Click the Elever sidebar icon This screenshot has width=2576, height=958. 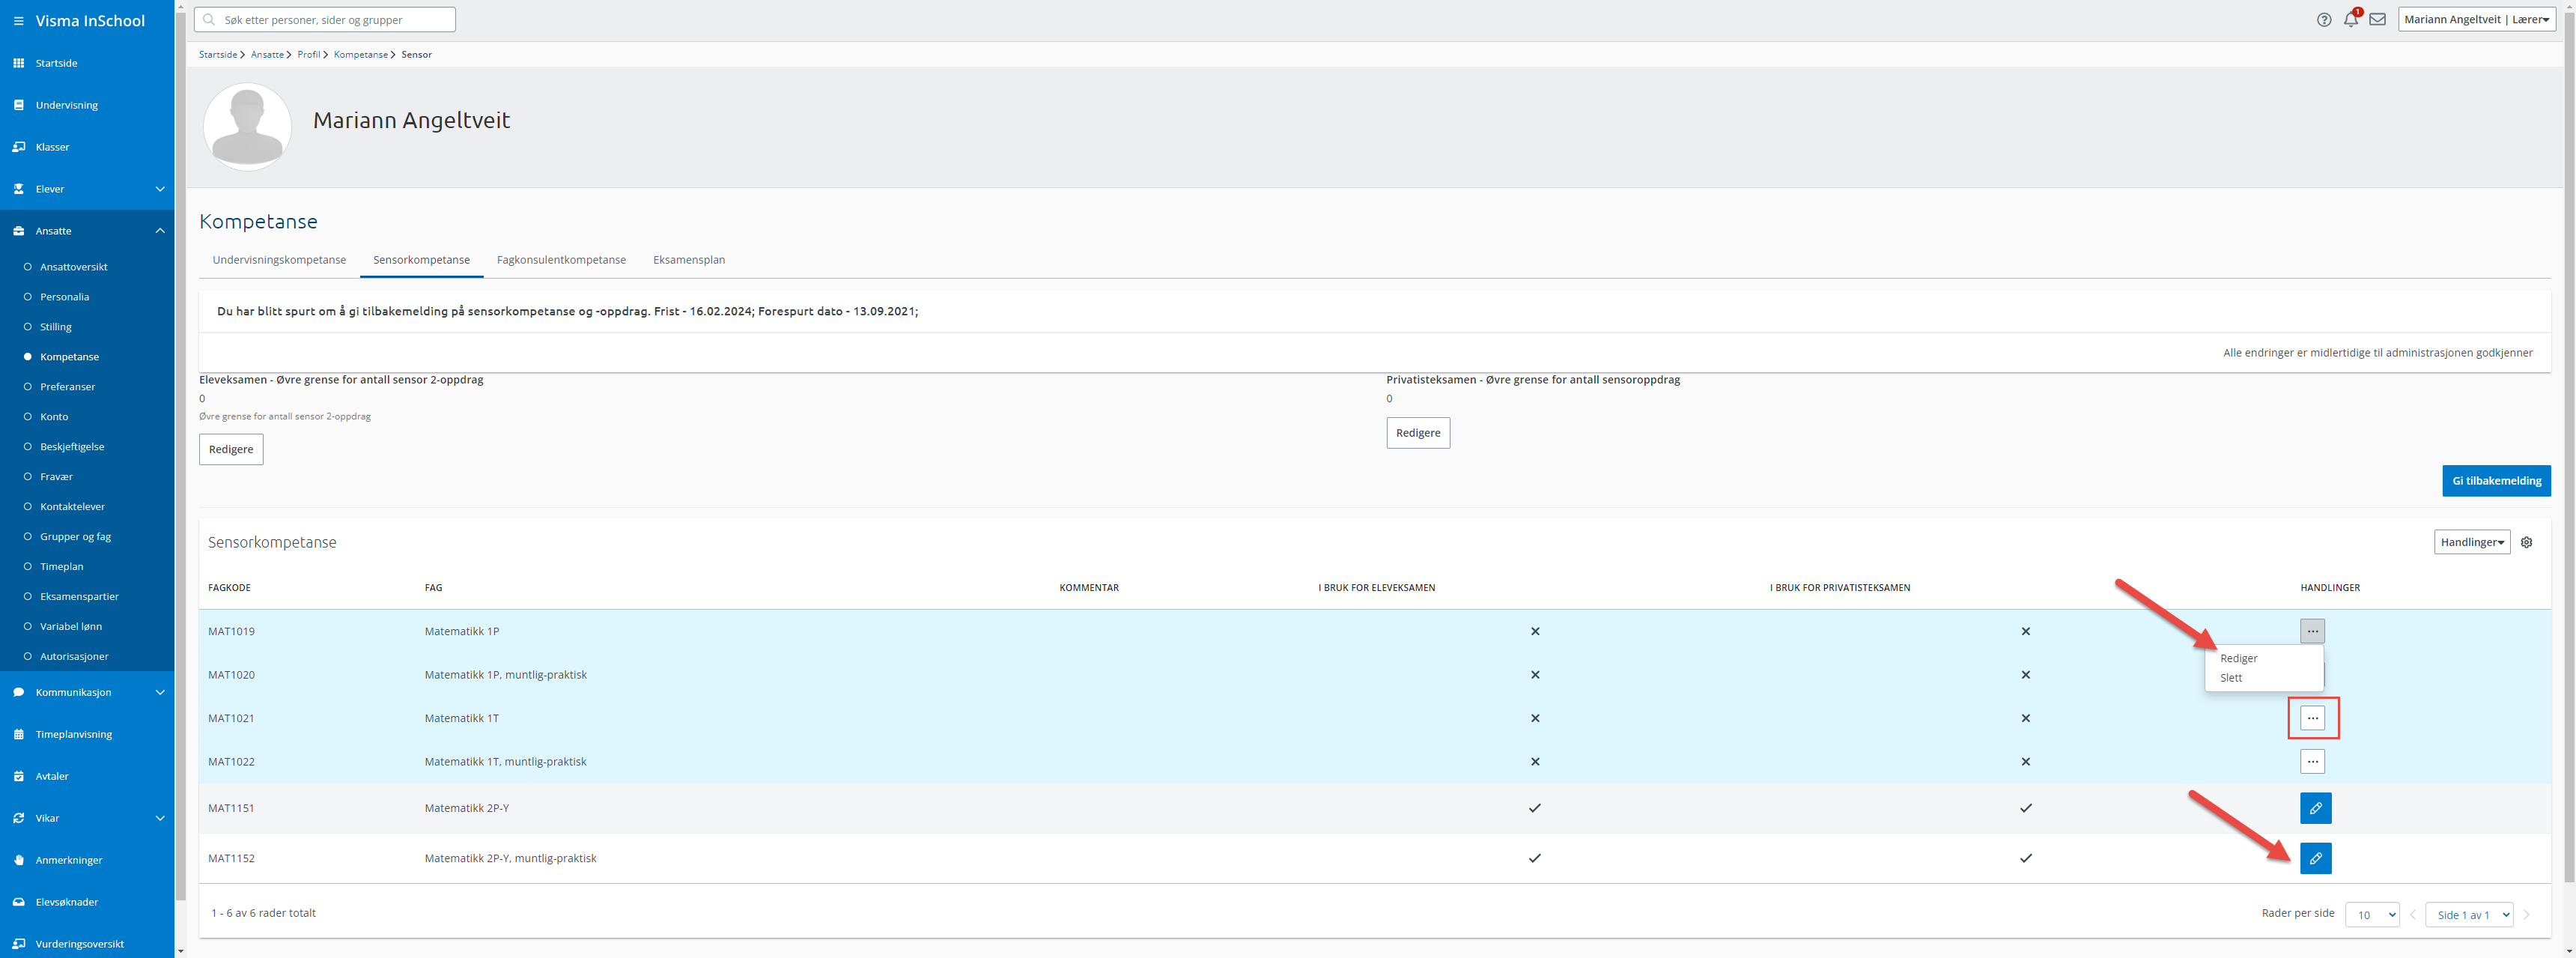point(18,189)
